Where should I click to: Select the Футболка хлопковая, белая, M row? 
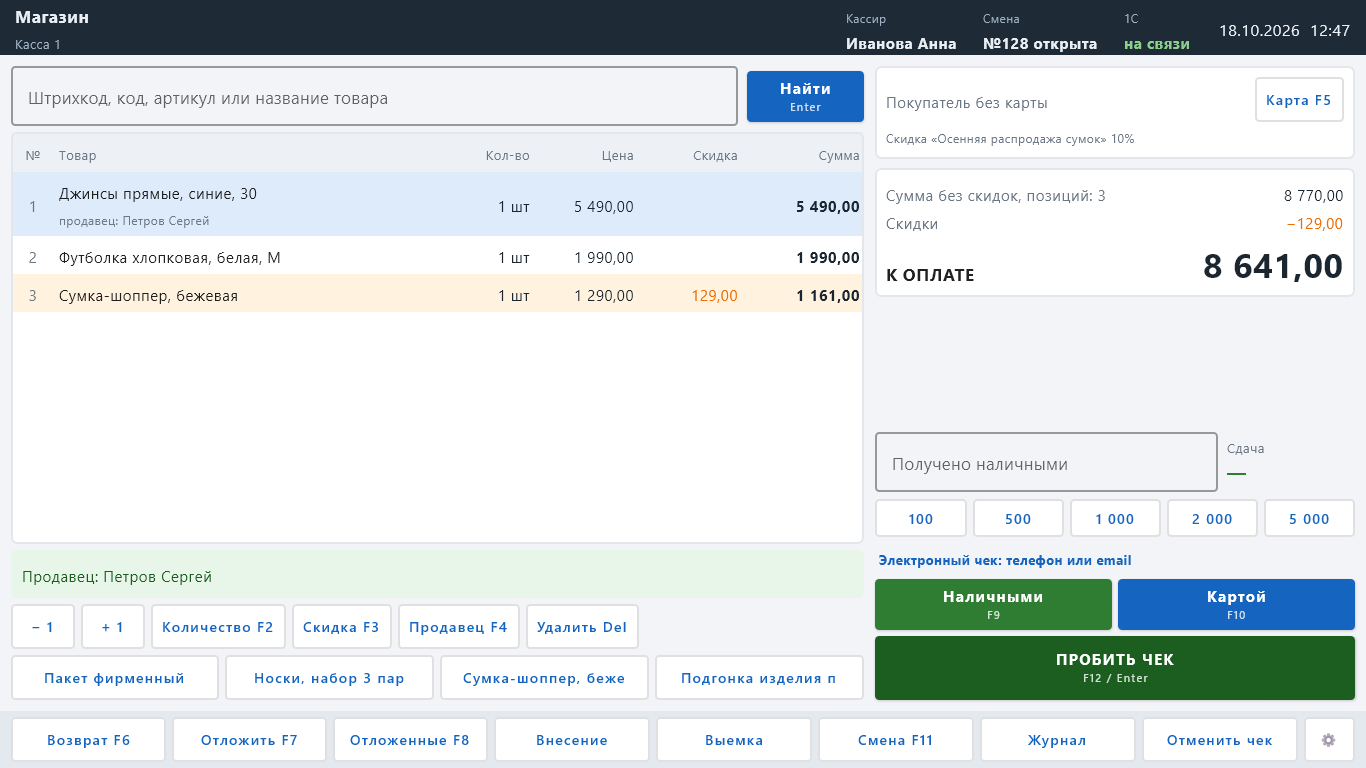coord(437,257)
